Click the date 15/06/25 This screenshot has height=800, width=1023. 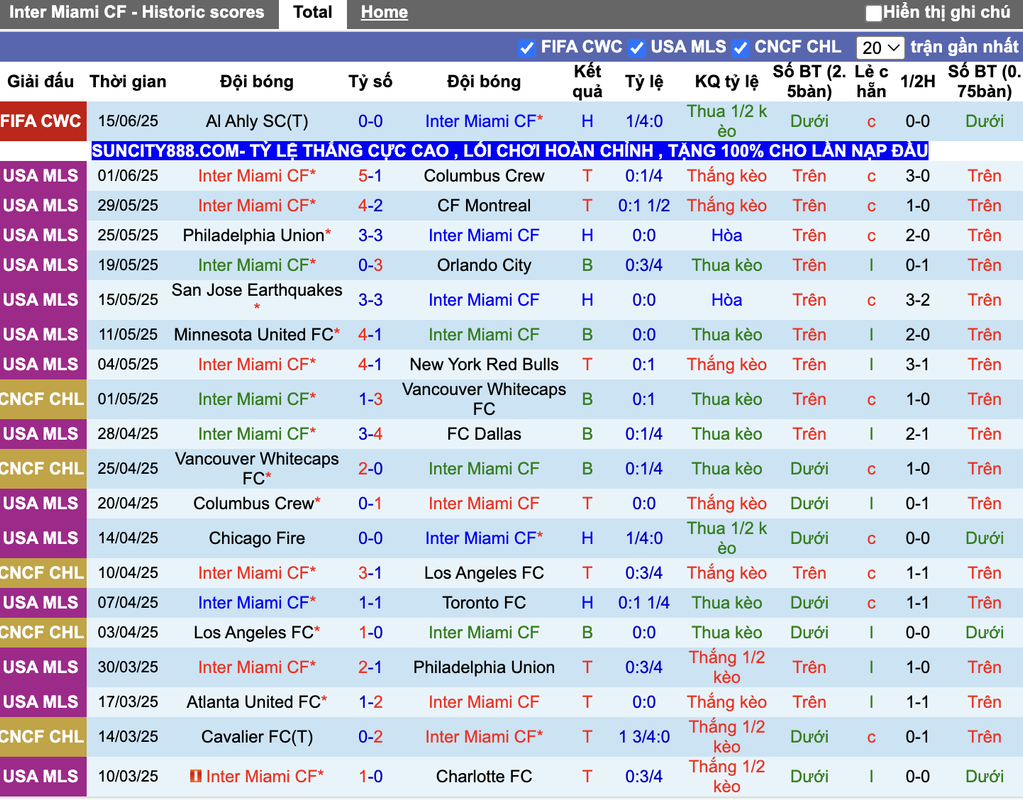128,121
